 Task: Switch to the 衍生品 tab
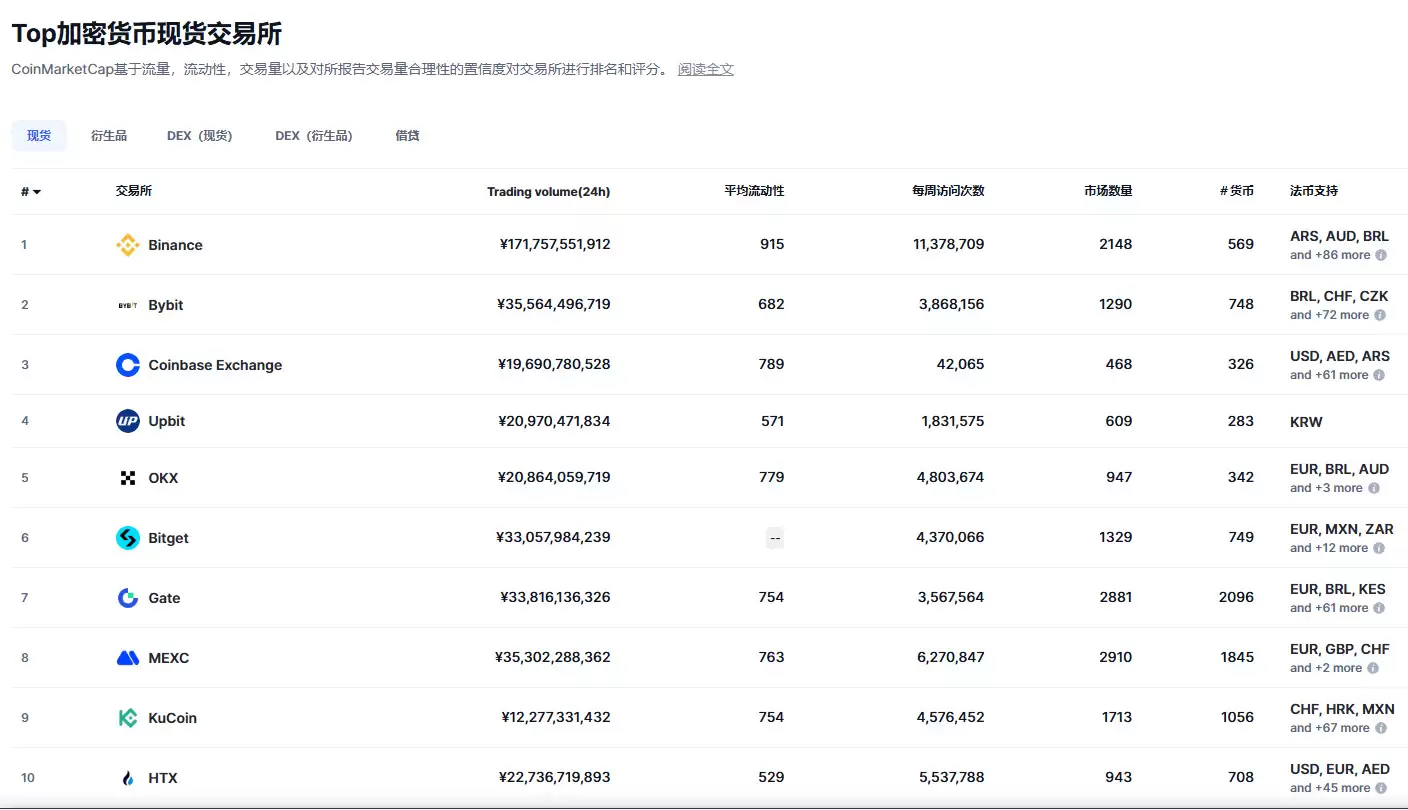(x=109, y=136)
